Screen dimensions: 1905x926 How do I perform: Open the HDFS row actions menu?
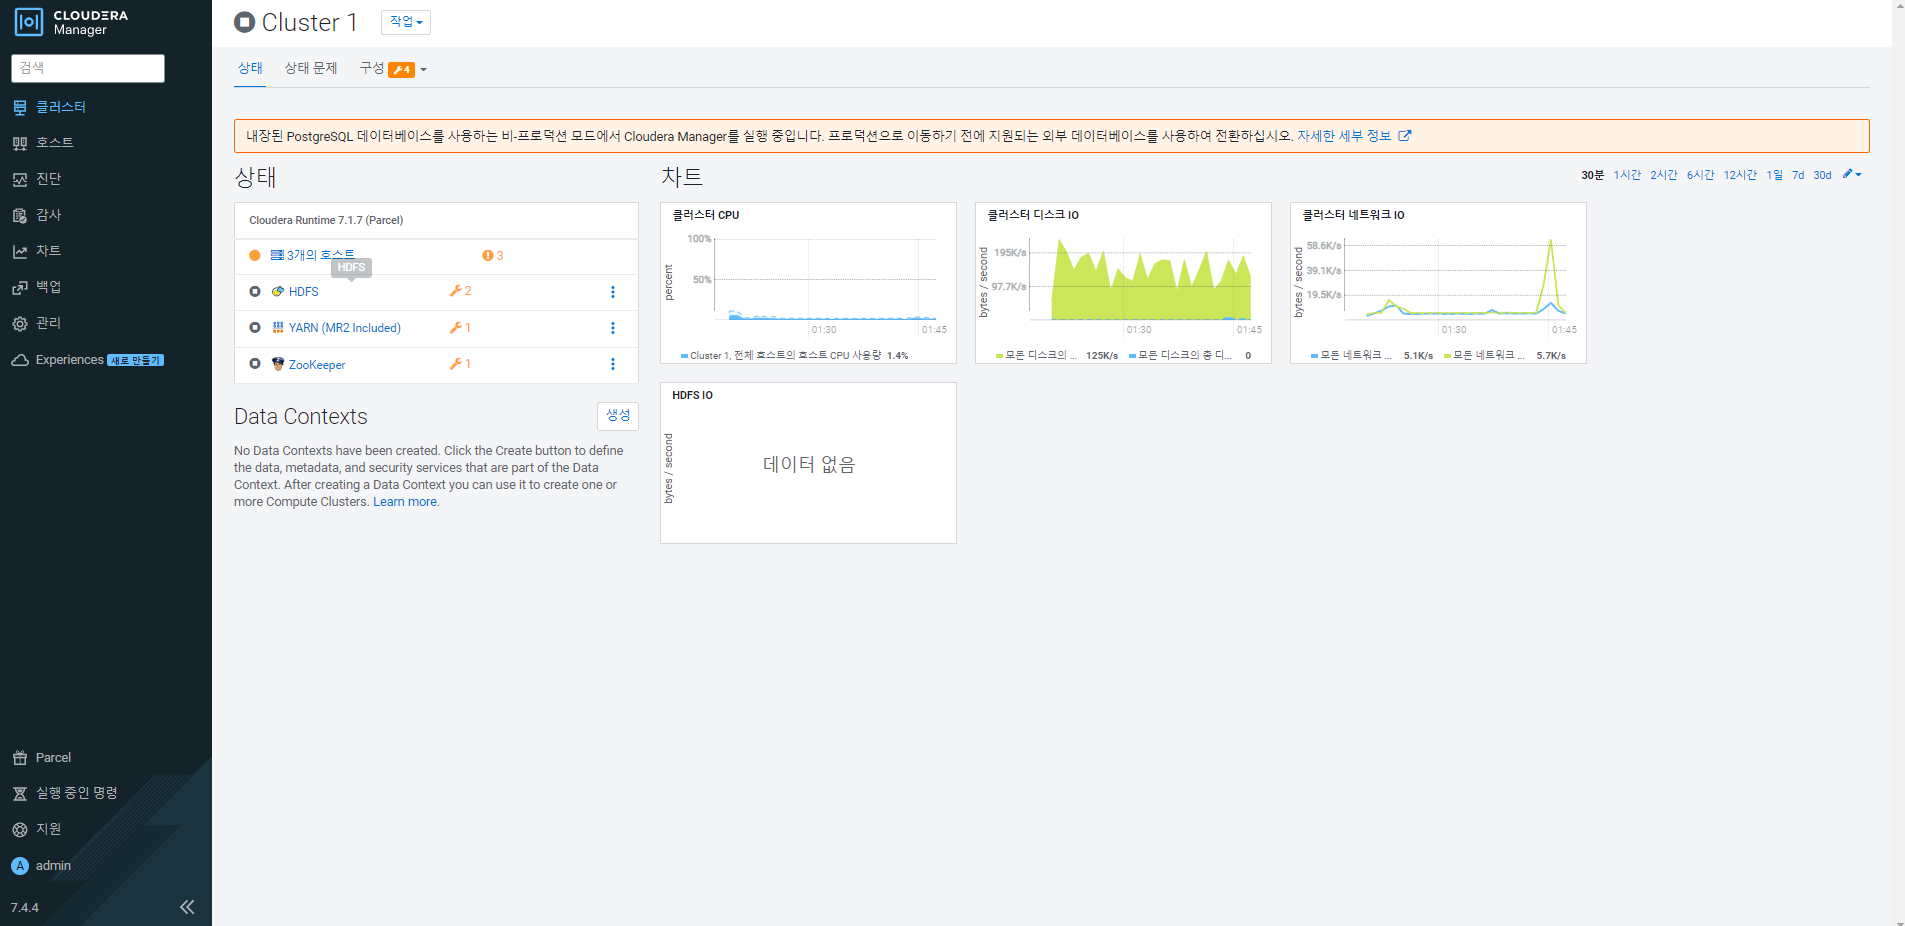[x=613, y=292]
